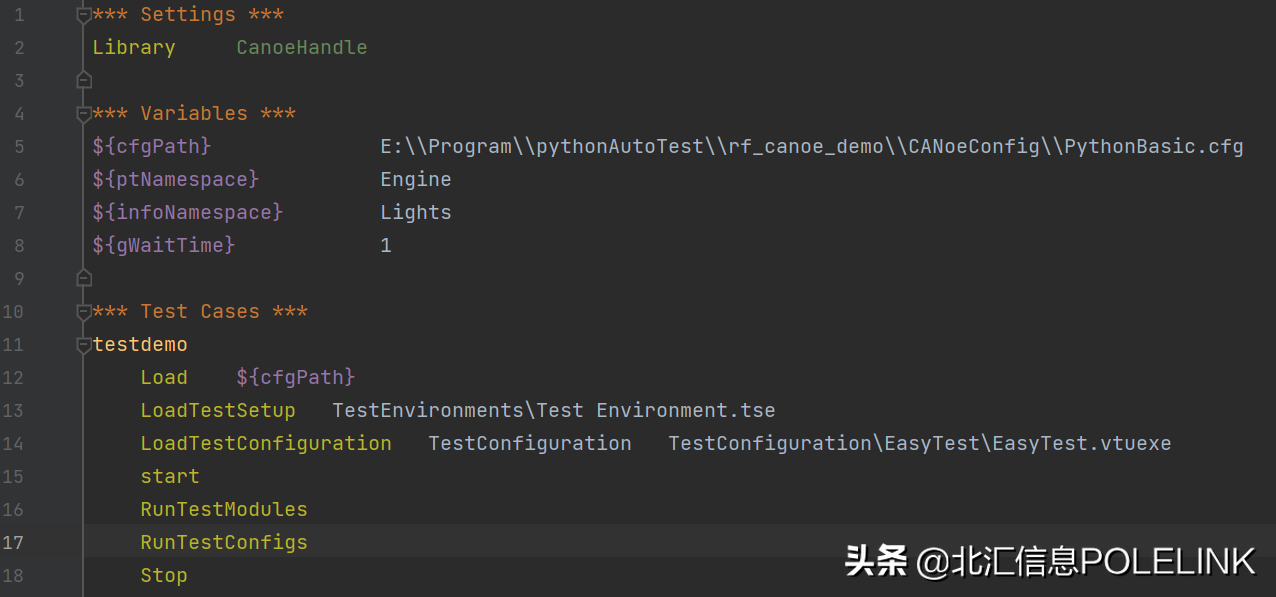Collapse the Settings section fold marker
Image resolution: width=1276 pixels, height=597 pixels.
(84, 15)
